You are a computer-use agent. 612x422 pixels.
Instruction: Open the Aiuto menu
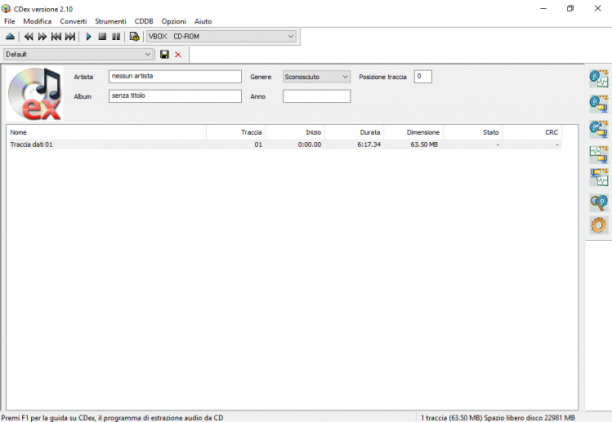[203, 21]
